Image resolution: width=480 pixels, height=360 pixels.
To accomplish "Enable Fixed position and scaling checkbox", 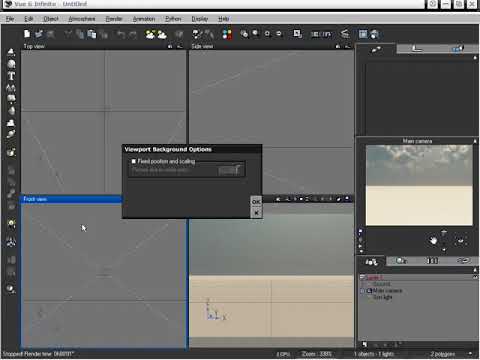I will click(134, 161).
